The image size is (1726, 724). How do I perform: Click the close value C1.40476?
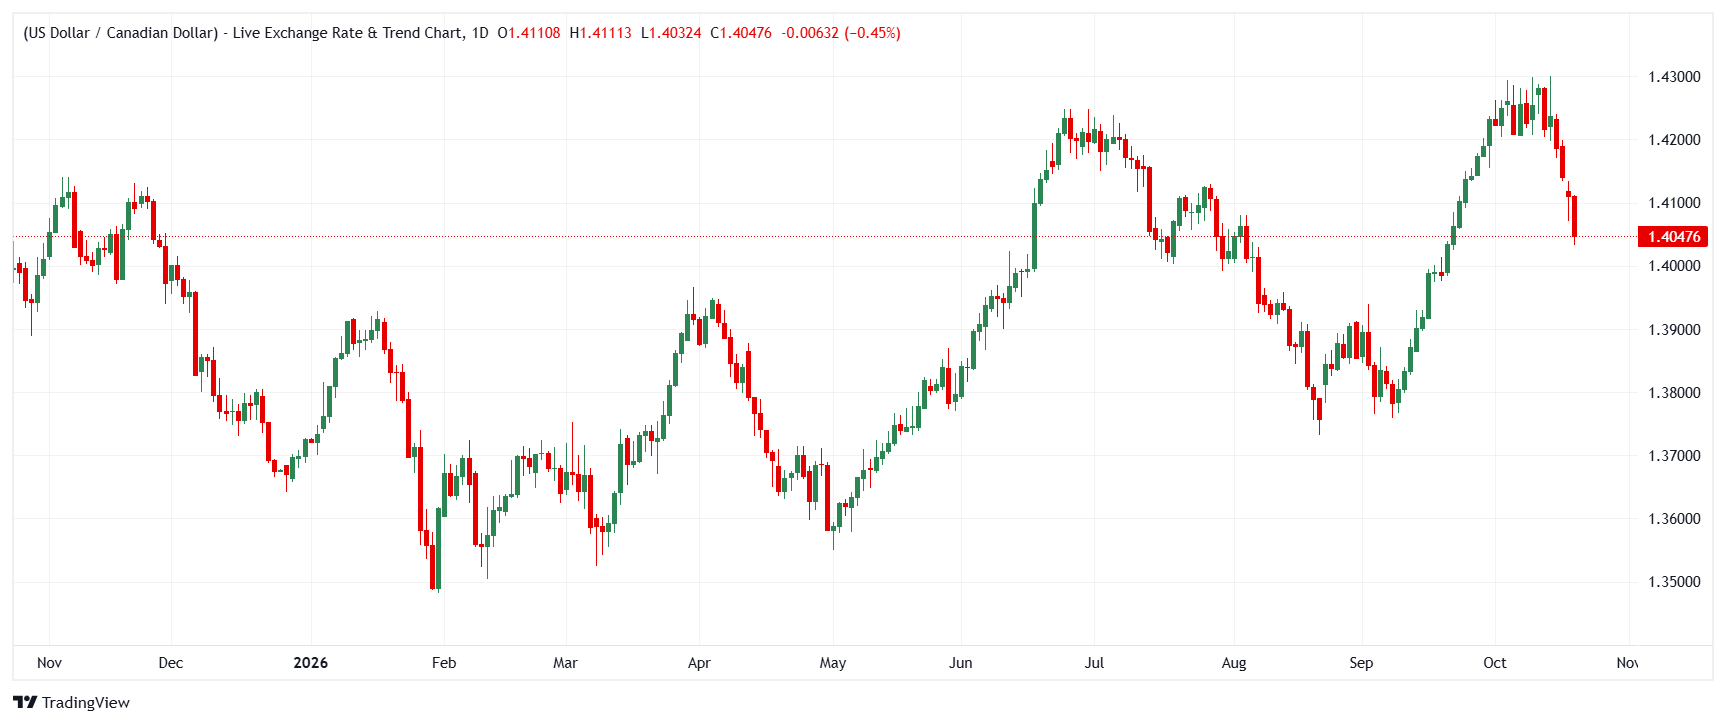(x=741, y=33)
